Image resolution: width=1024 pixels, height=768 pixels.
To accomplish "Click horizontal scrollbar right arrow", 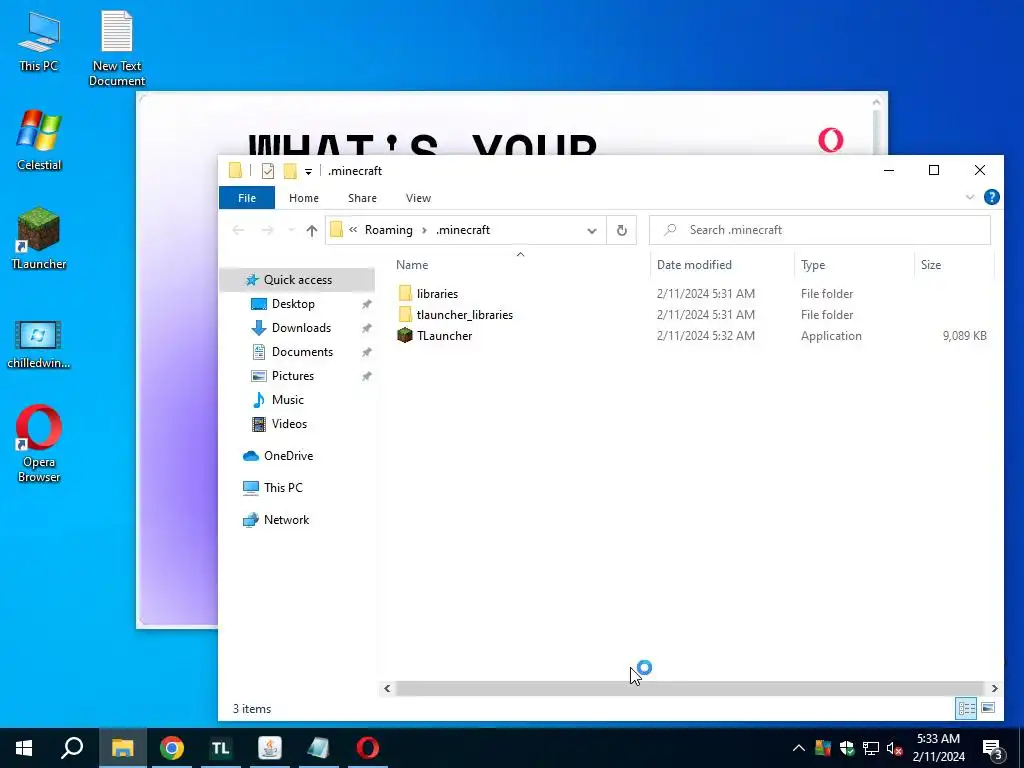I will tap(994, 688).
